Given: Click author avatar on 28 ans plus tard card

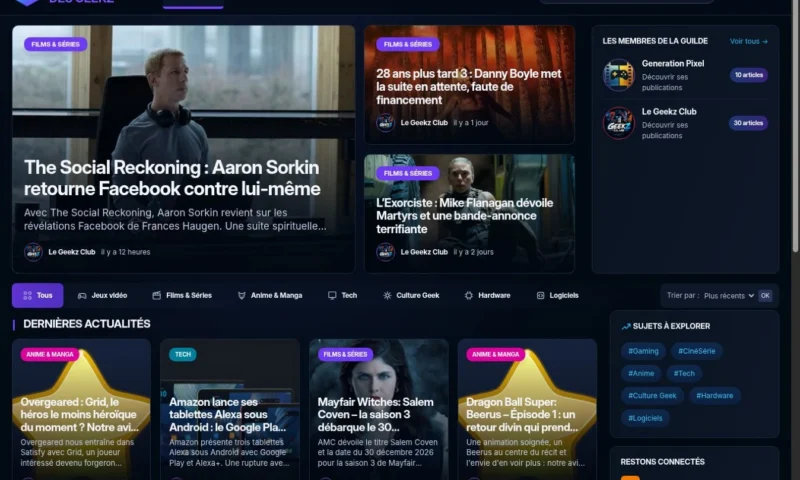Looking at the screenshot, I should coord(385,123).
